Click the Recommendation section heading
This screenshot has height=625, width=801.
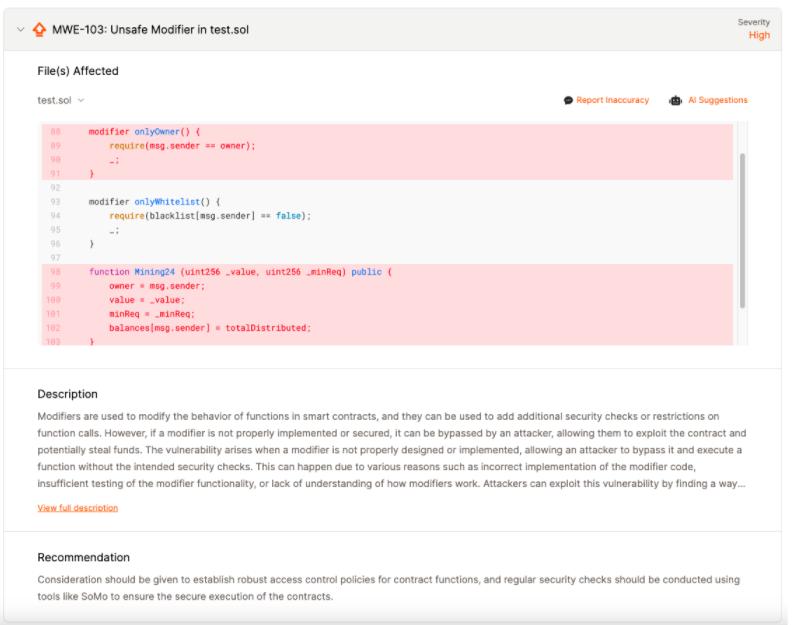click(83, 557)
